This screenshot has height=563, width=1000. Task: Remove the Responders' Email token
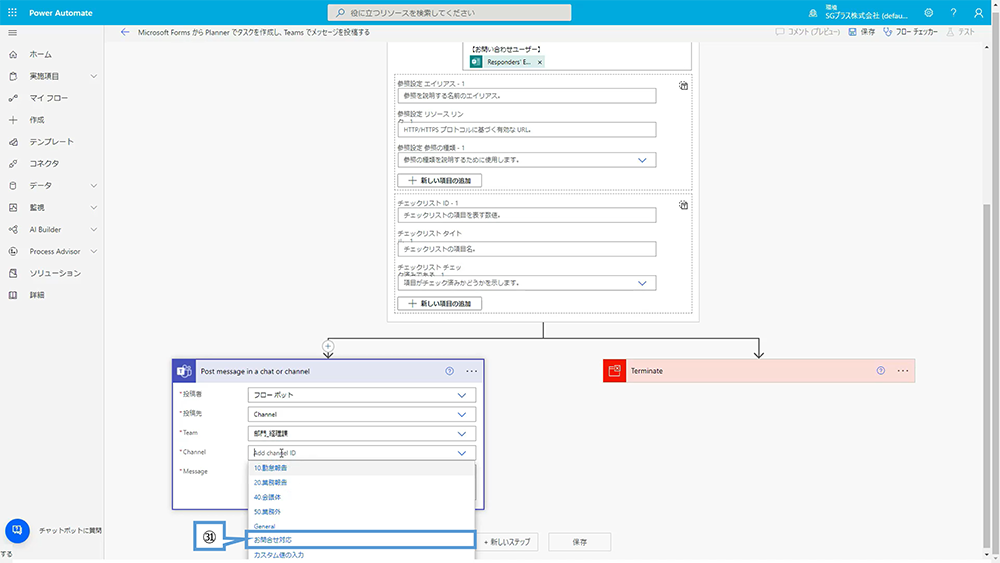(540, 62)
